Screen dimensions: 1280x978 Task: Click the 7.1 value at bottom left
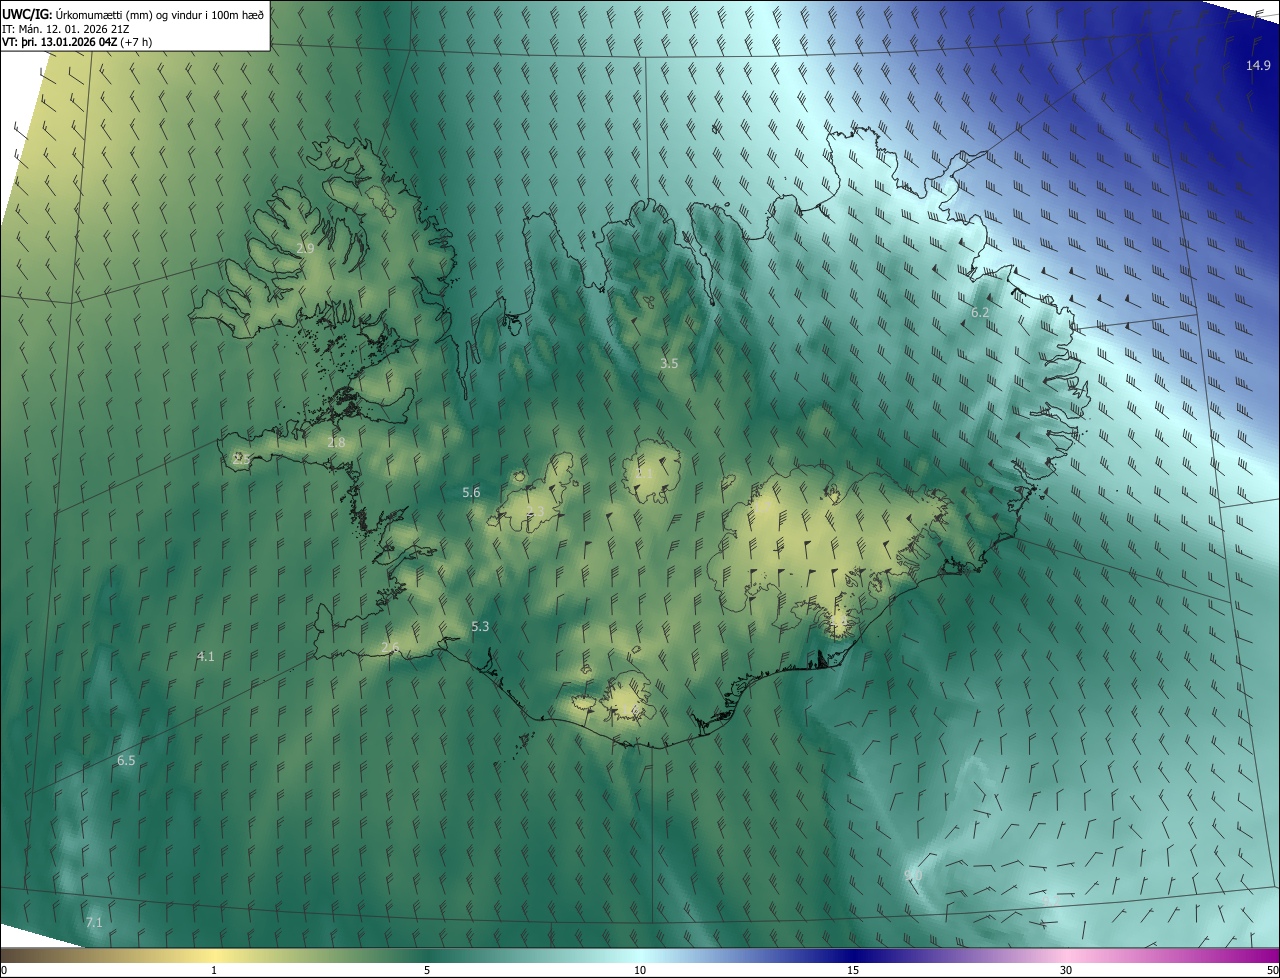click(x=94, y=922)
